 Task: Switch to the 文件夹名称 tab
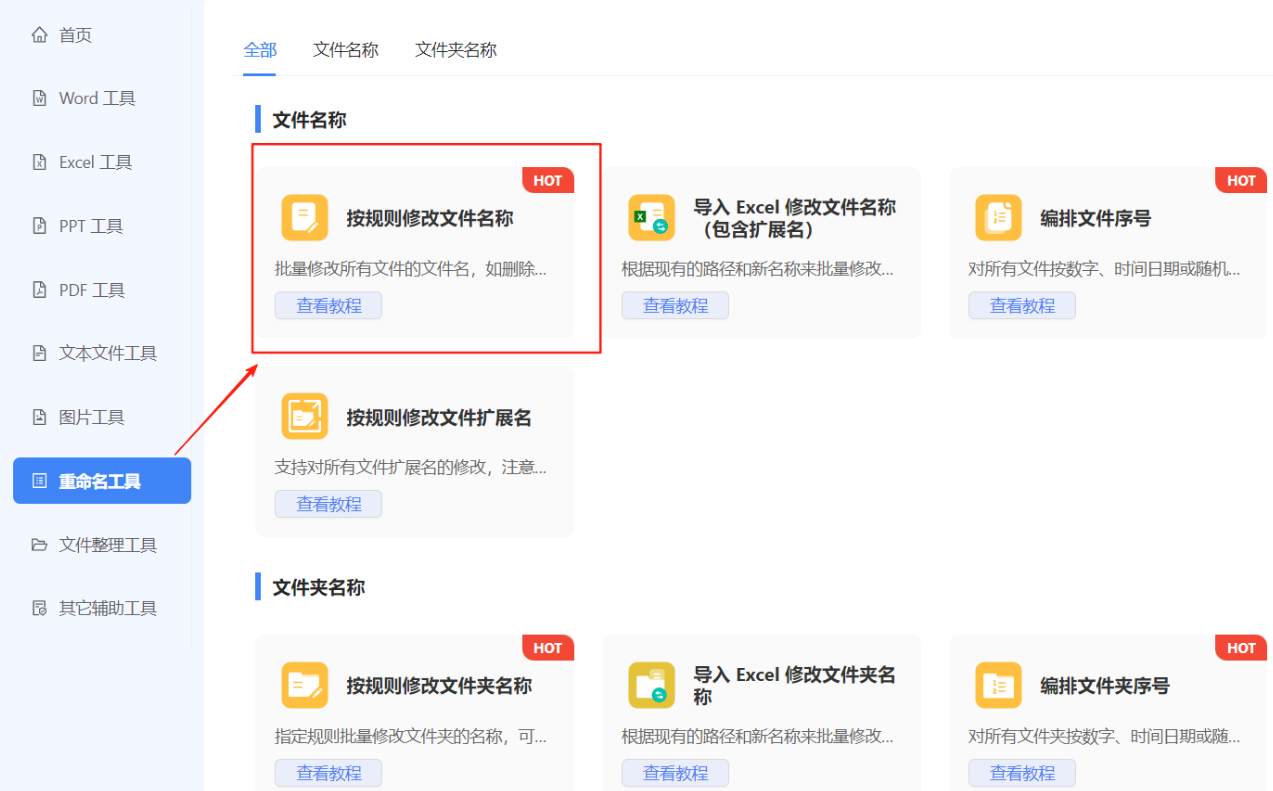(455, 50)
